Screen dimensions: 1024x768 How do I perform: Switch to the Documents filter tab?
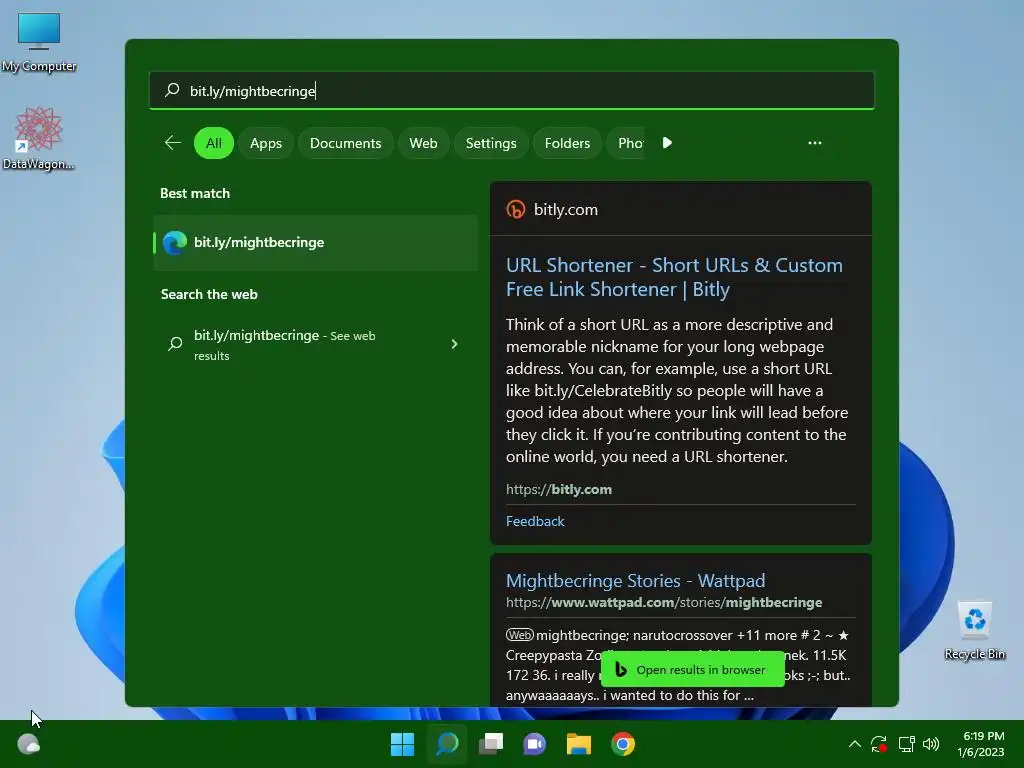coord(345,143)
